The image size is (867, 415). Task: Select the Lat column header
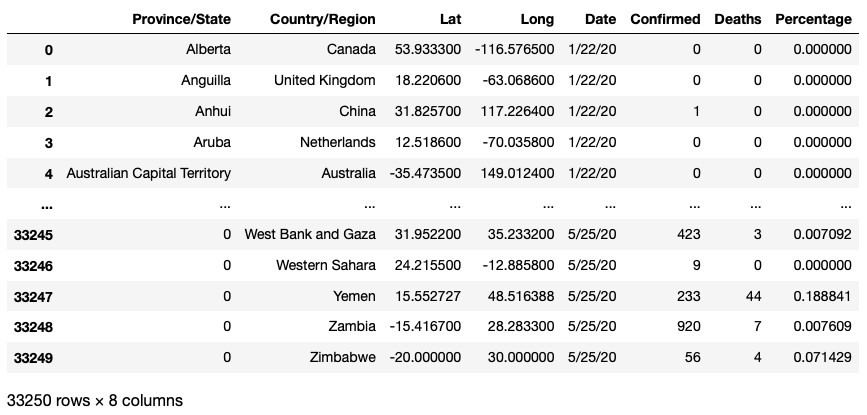(x=450, y=19)
